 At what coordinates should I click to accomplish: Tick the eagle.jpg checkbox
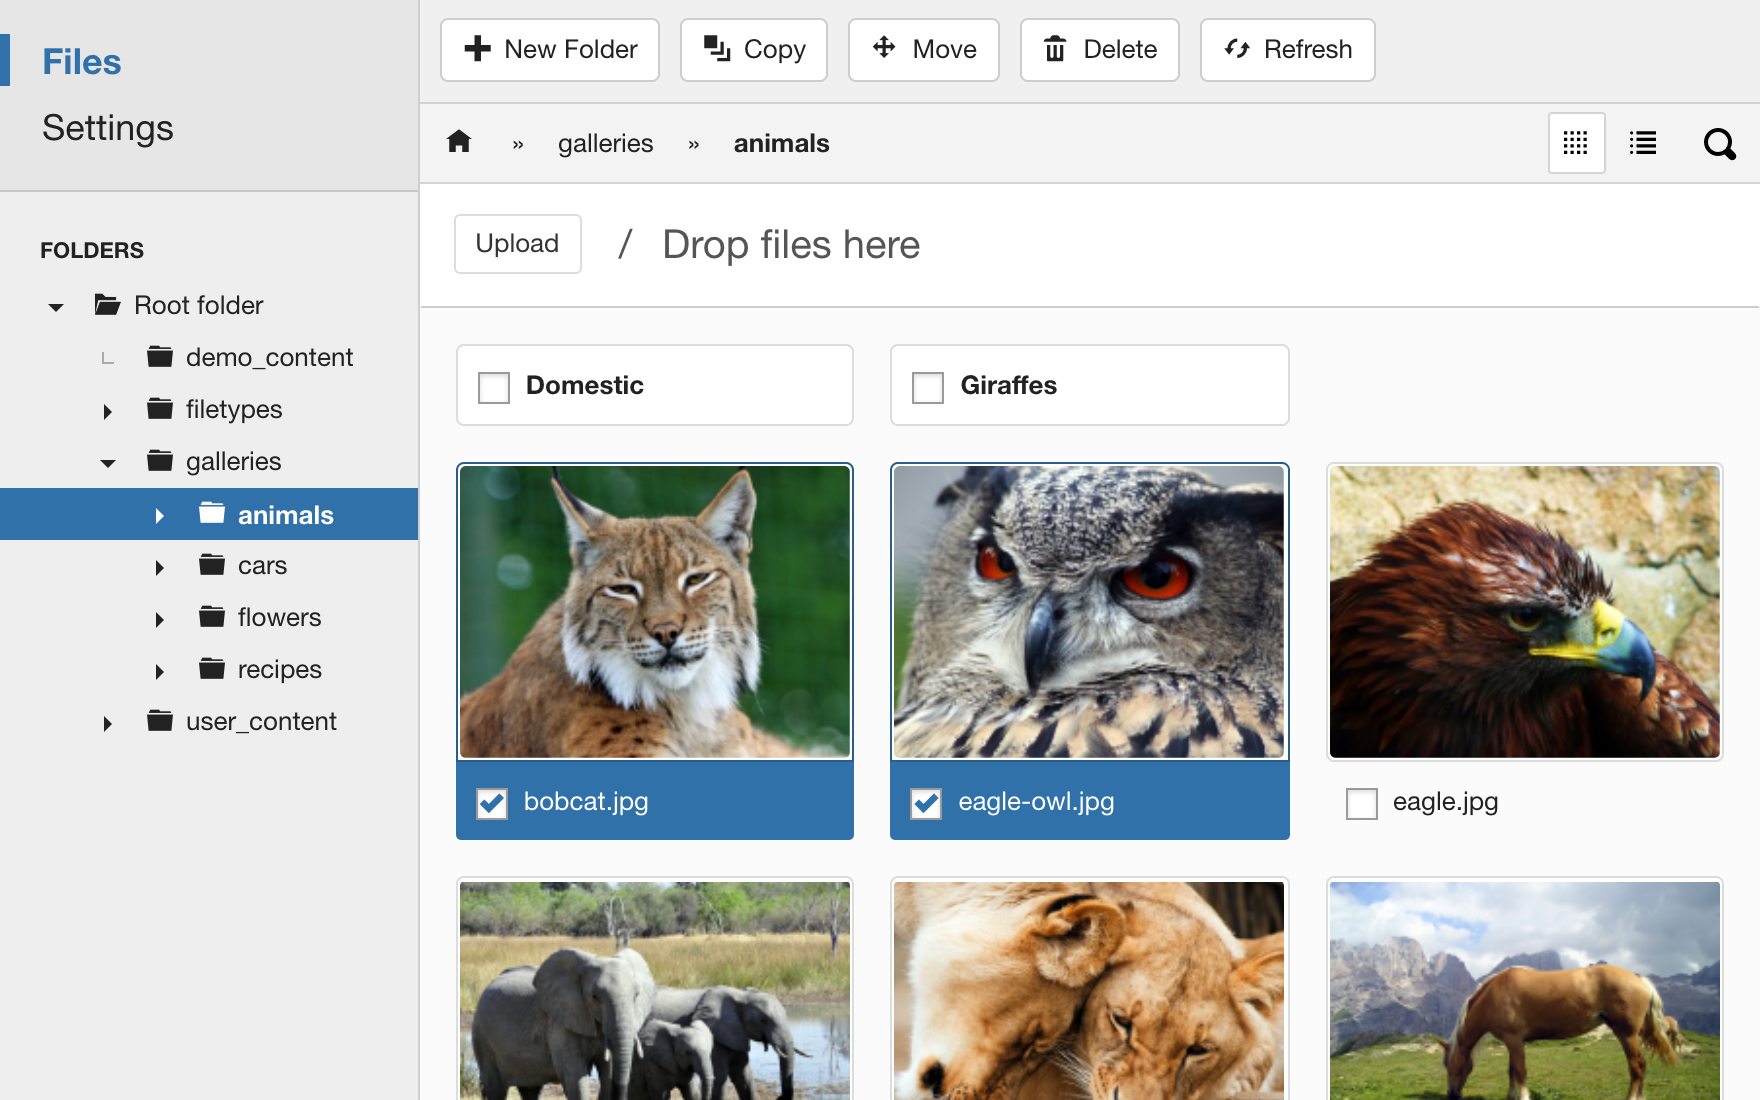(x=1361, y=803)
